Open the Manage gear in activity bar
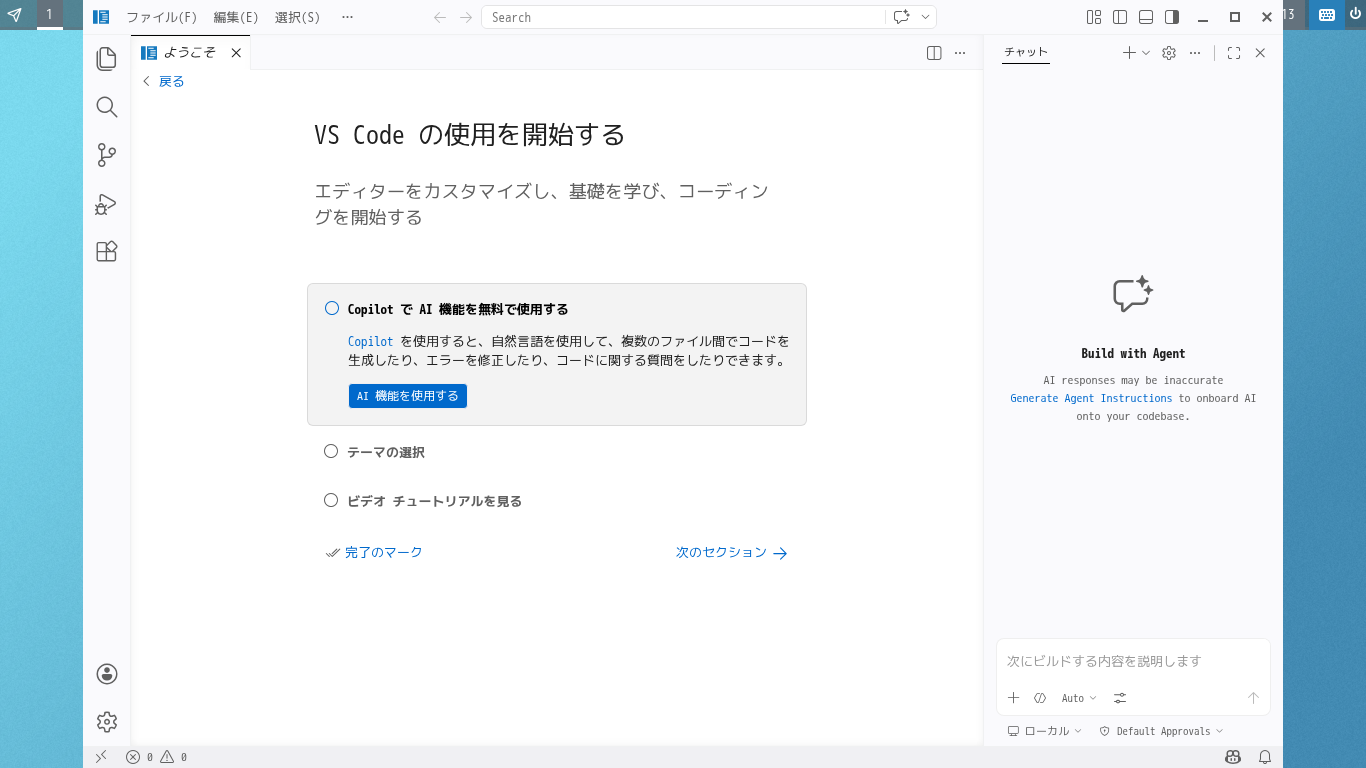 click(x=106, y=721)
